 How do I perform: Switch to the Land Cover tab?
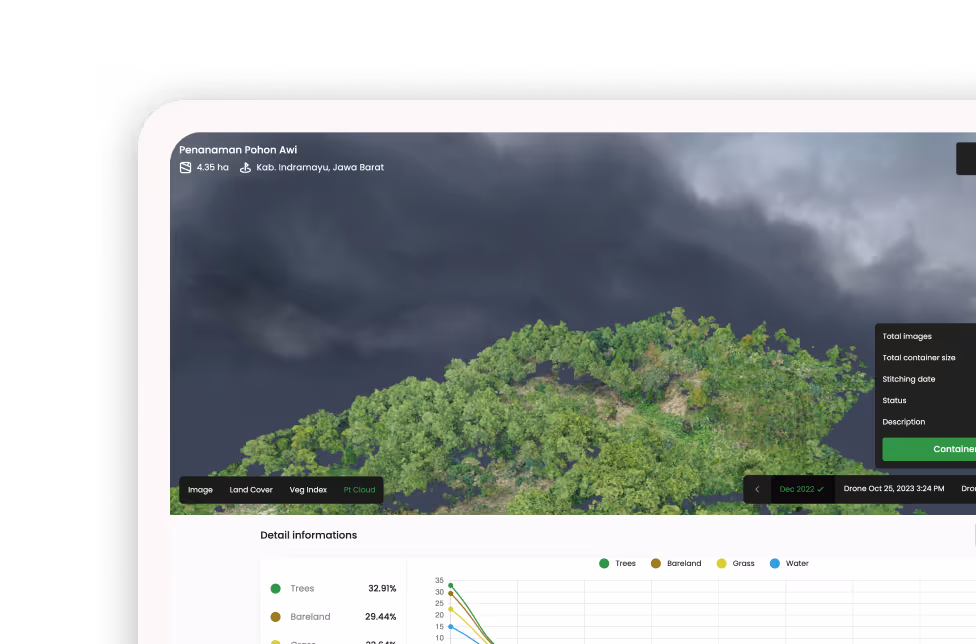[251, 490]
